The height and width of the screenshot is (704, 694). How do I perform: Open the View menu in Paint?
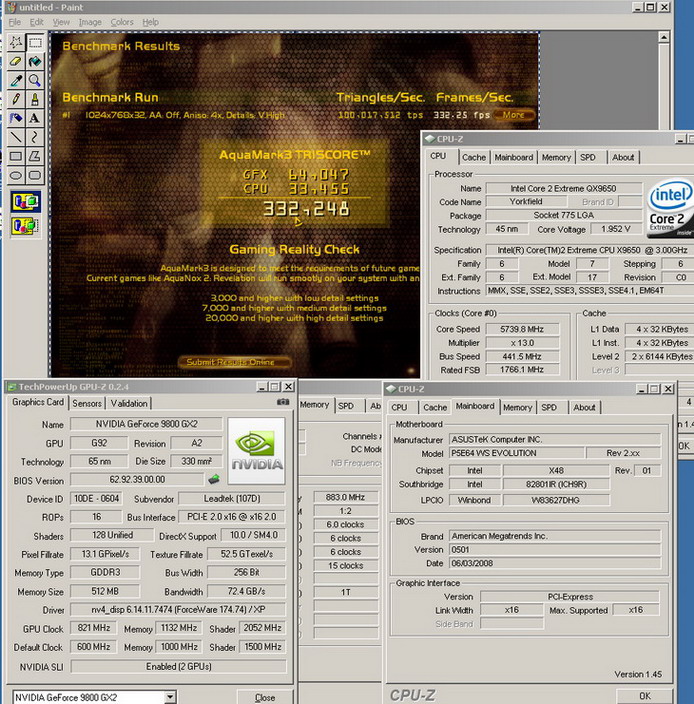(61, 22)
